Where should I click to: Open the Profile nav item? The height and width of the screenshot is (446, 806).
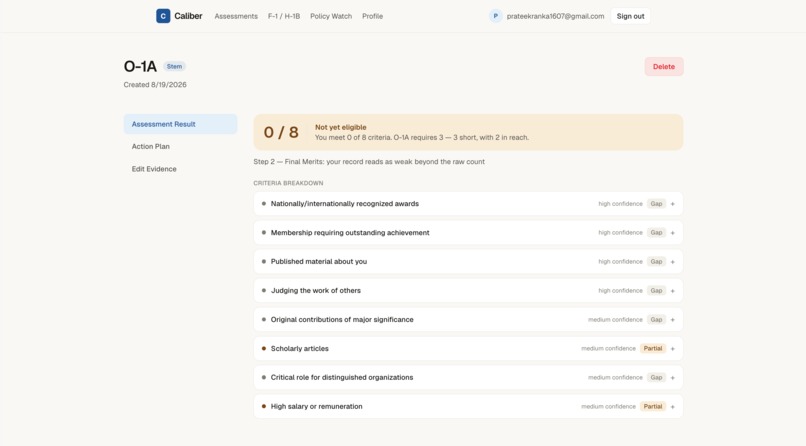point(372,16)
